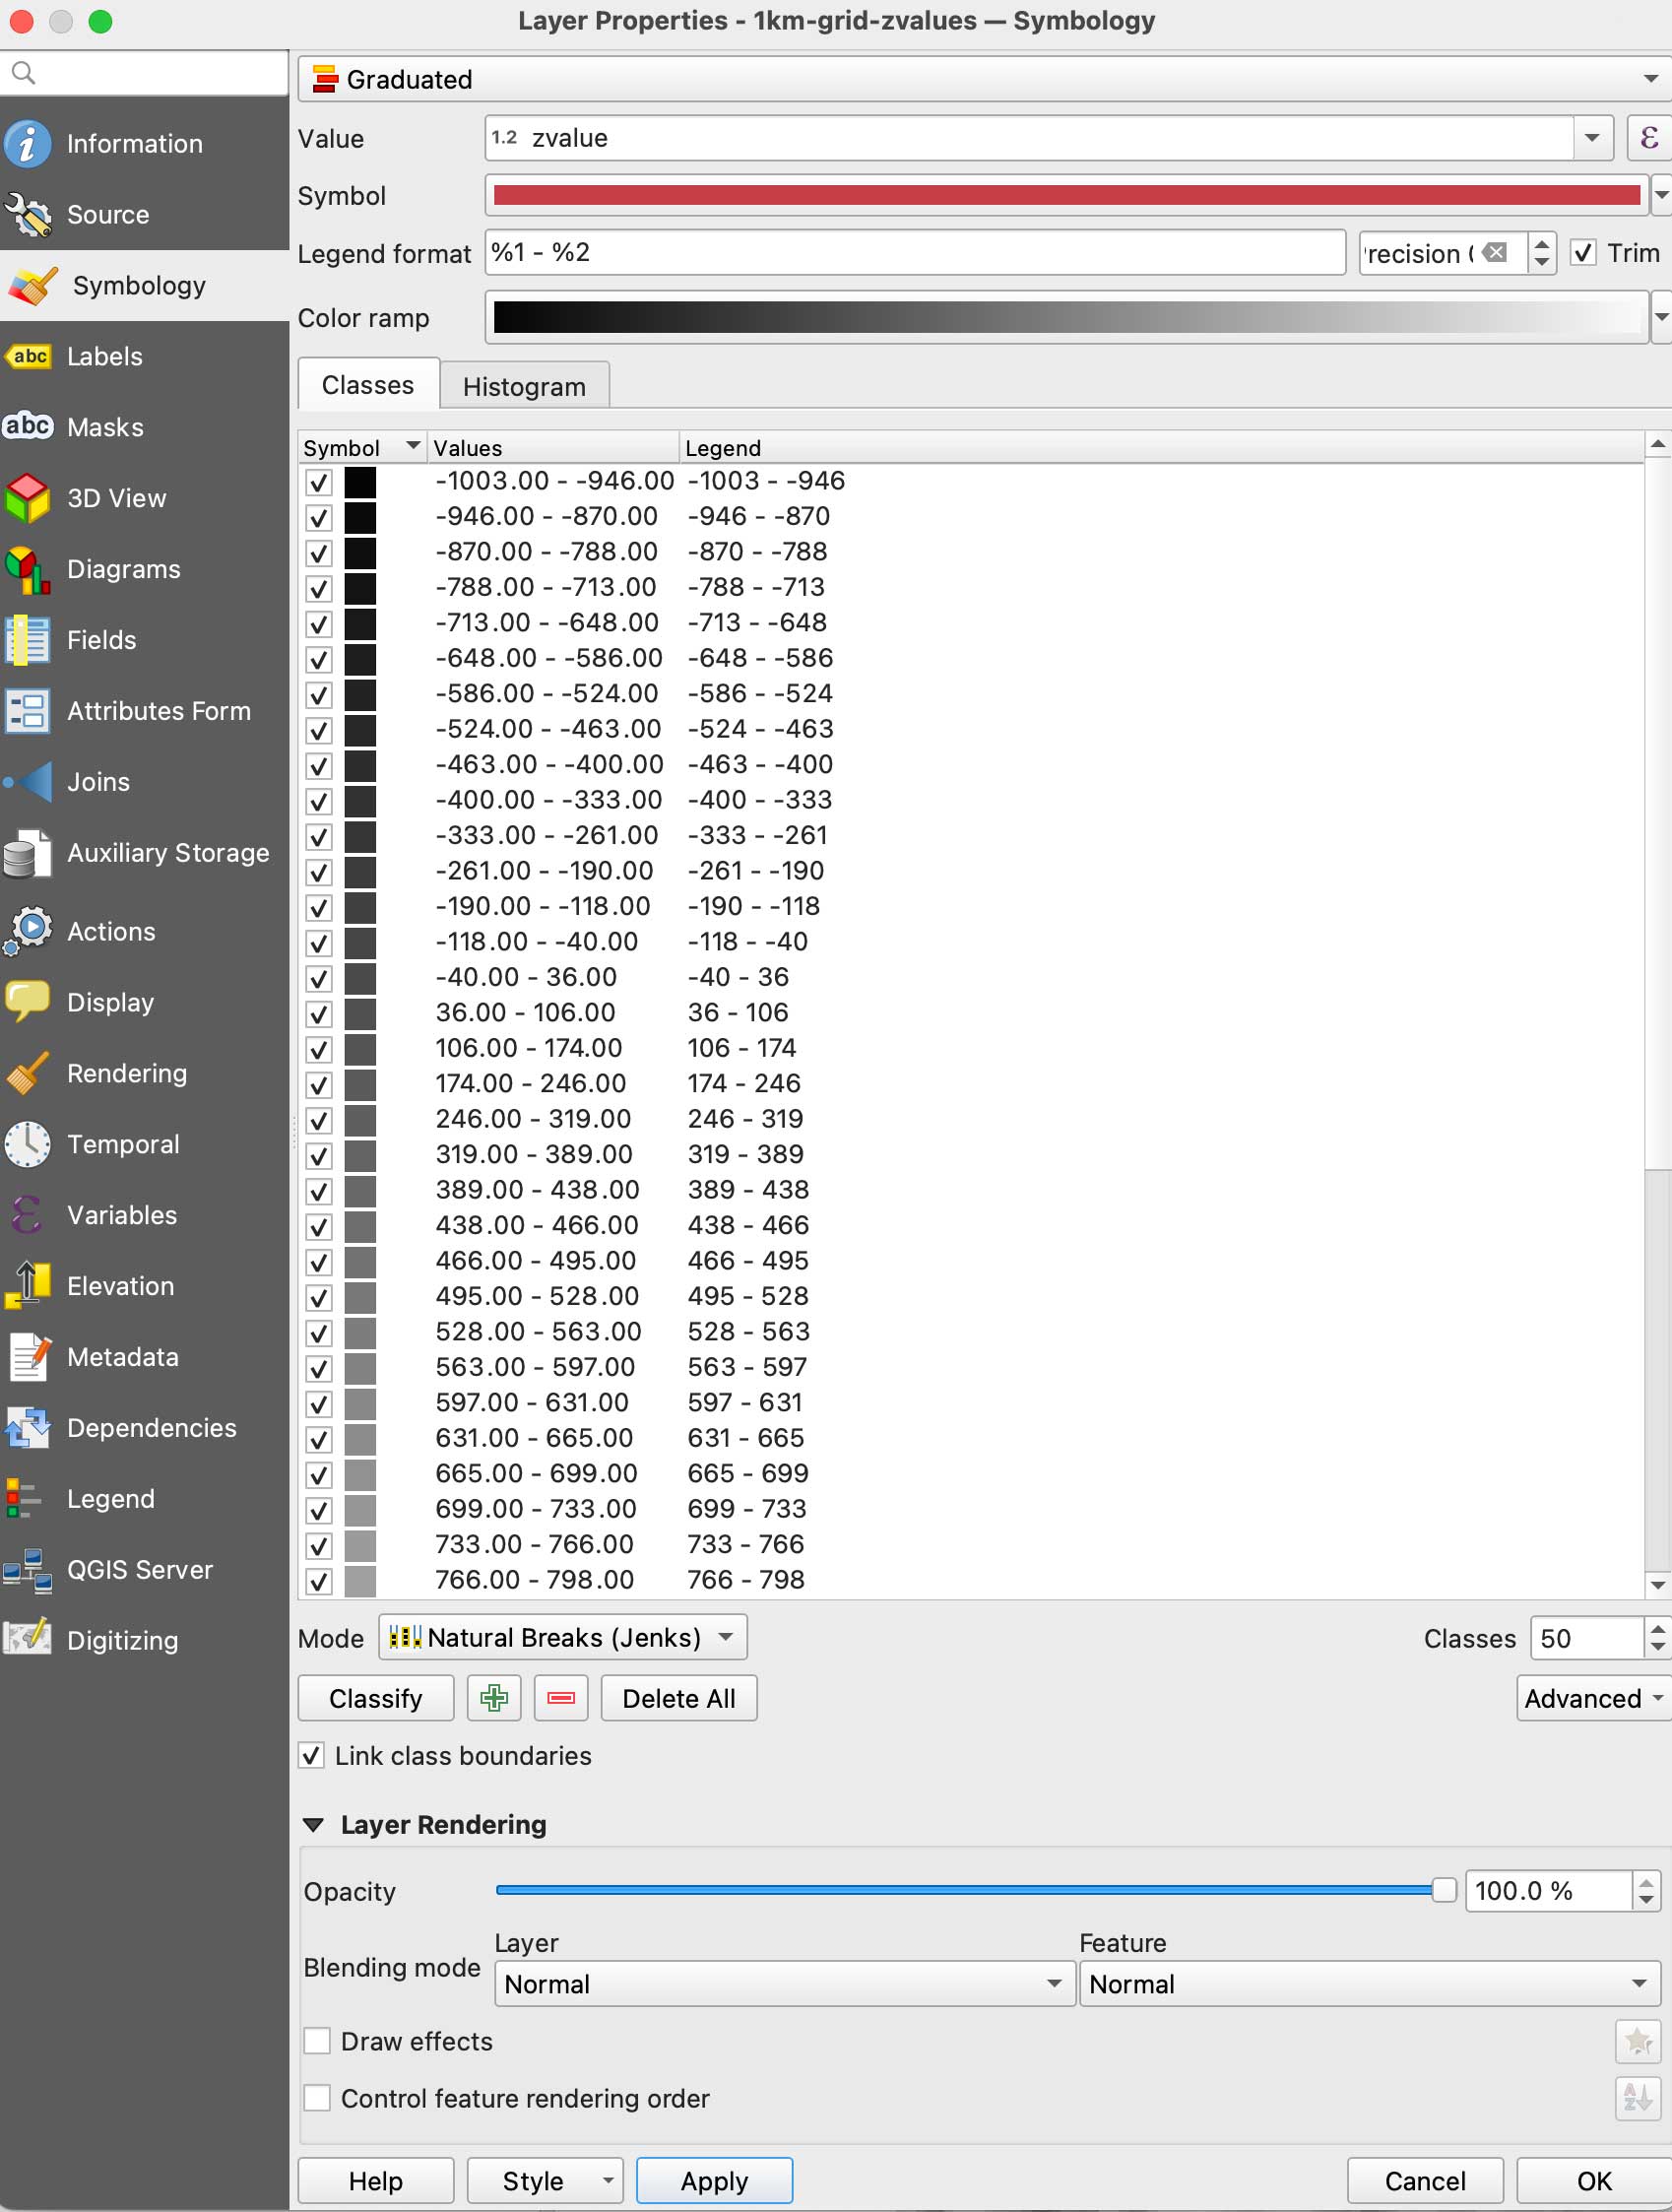
Task: Go to the Temporal clock icon
Action: (28, 1144)
